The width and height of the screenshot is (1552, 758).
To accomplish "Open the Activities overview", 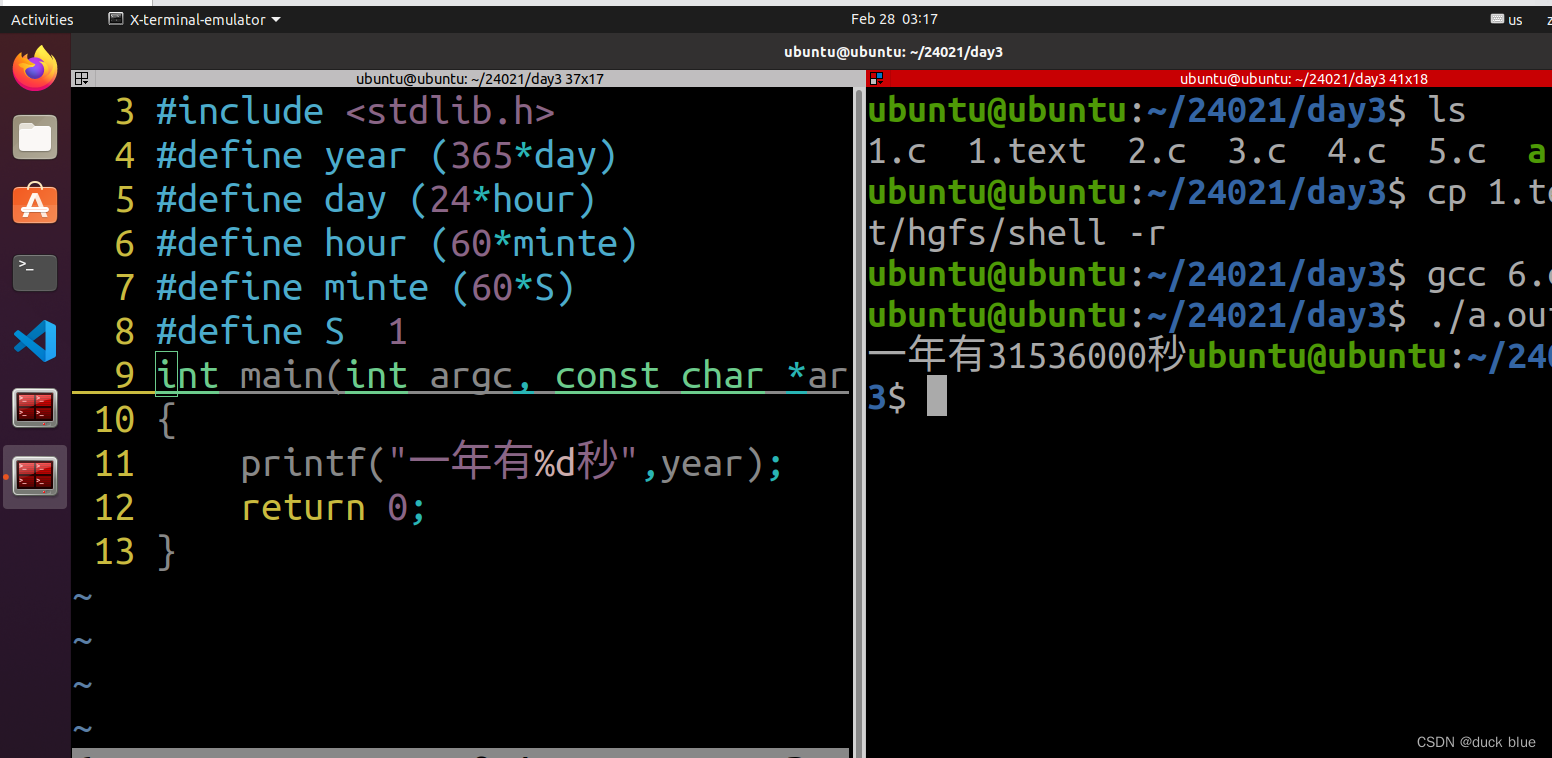I will pyautogui.click(x=42, y=18).
